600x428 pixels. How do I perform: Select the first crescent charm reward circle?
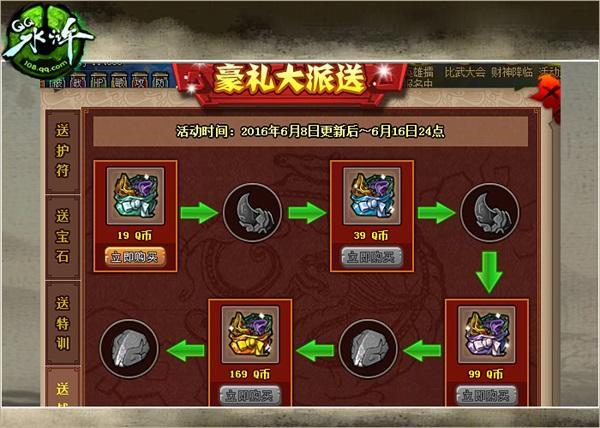(253, 213)
